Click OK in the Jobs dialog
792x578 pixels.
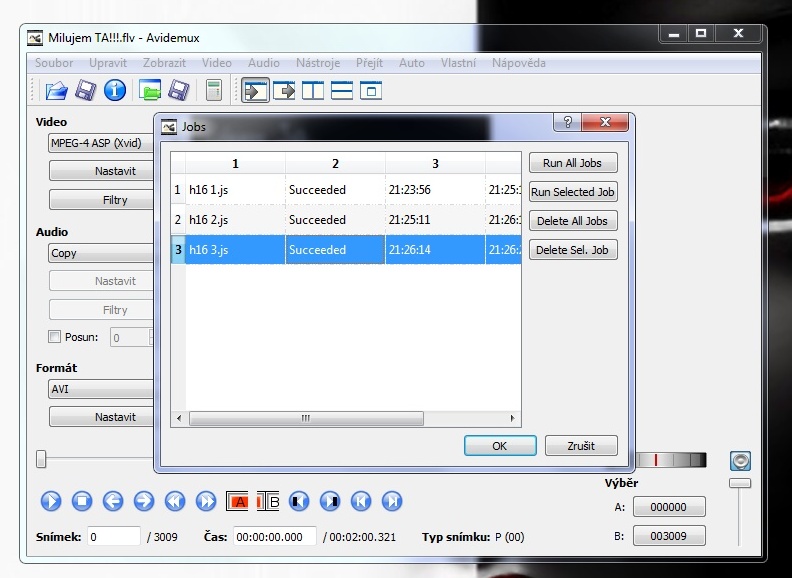point(500,446)
